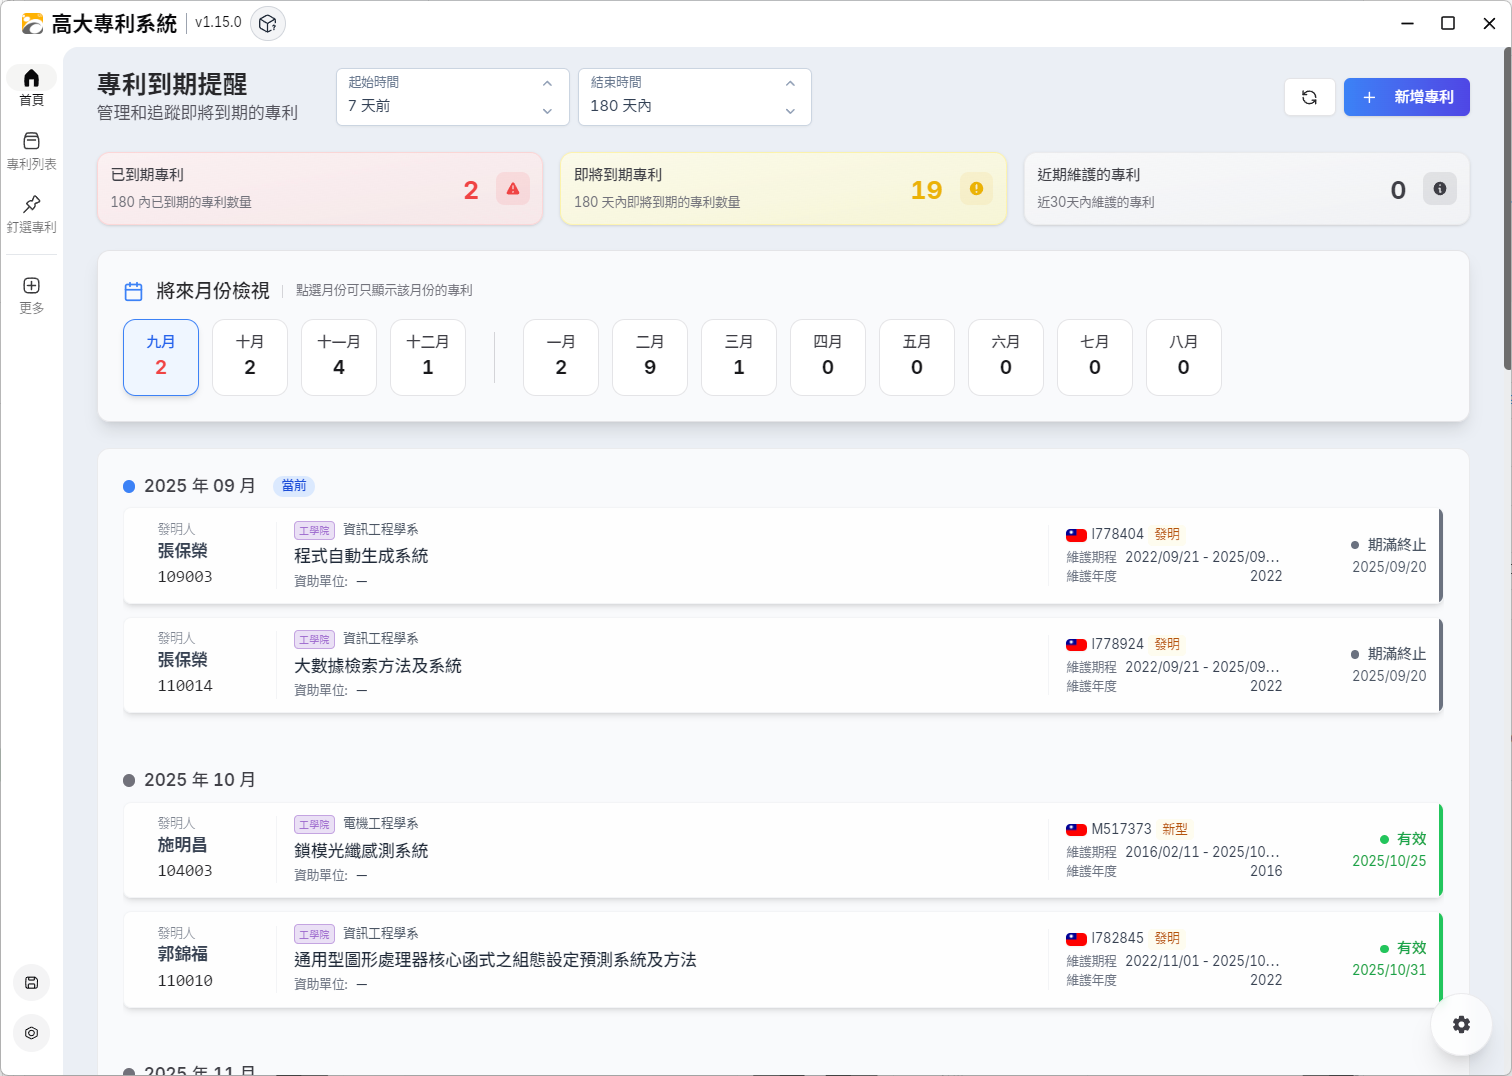Open the 鎖模光纖感測系統 patent row

361,851
